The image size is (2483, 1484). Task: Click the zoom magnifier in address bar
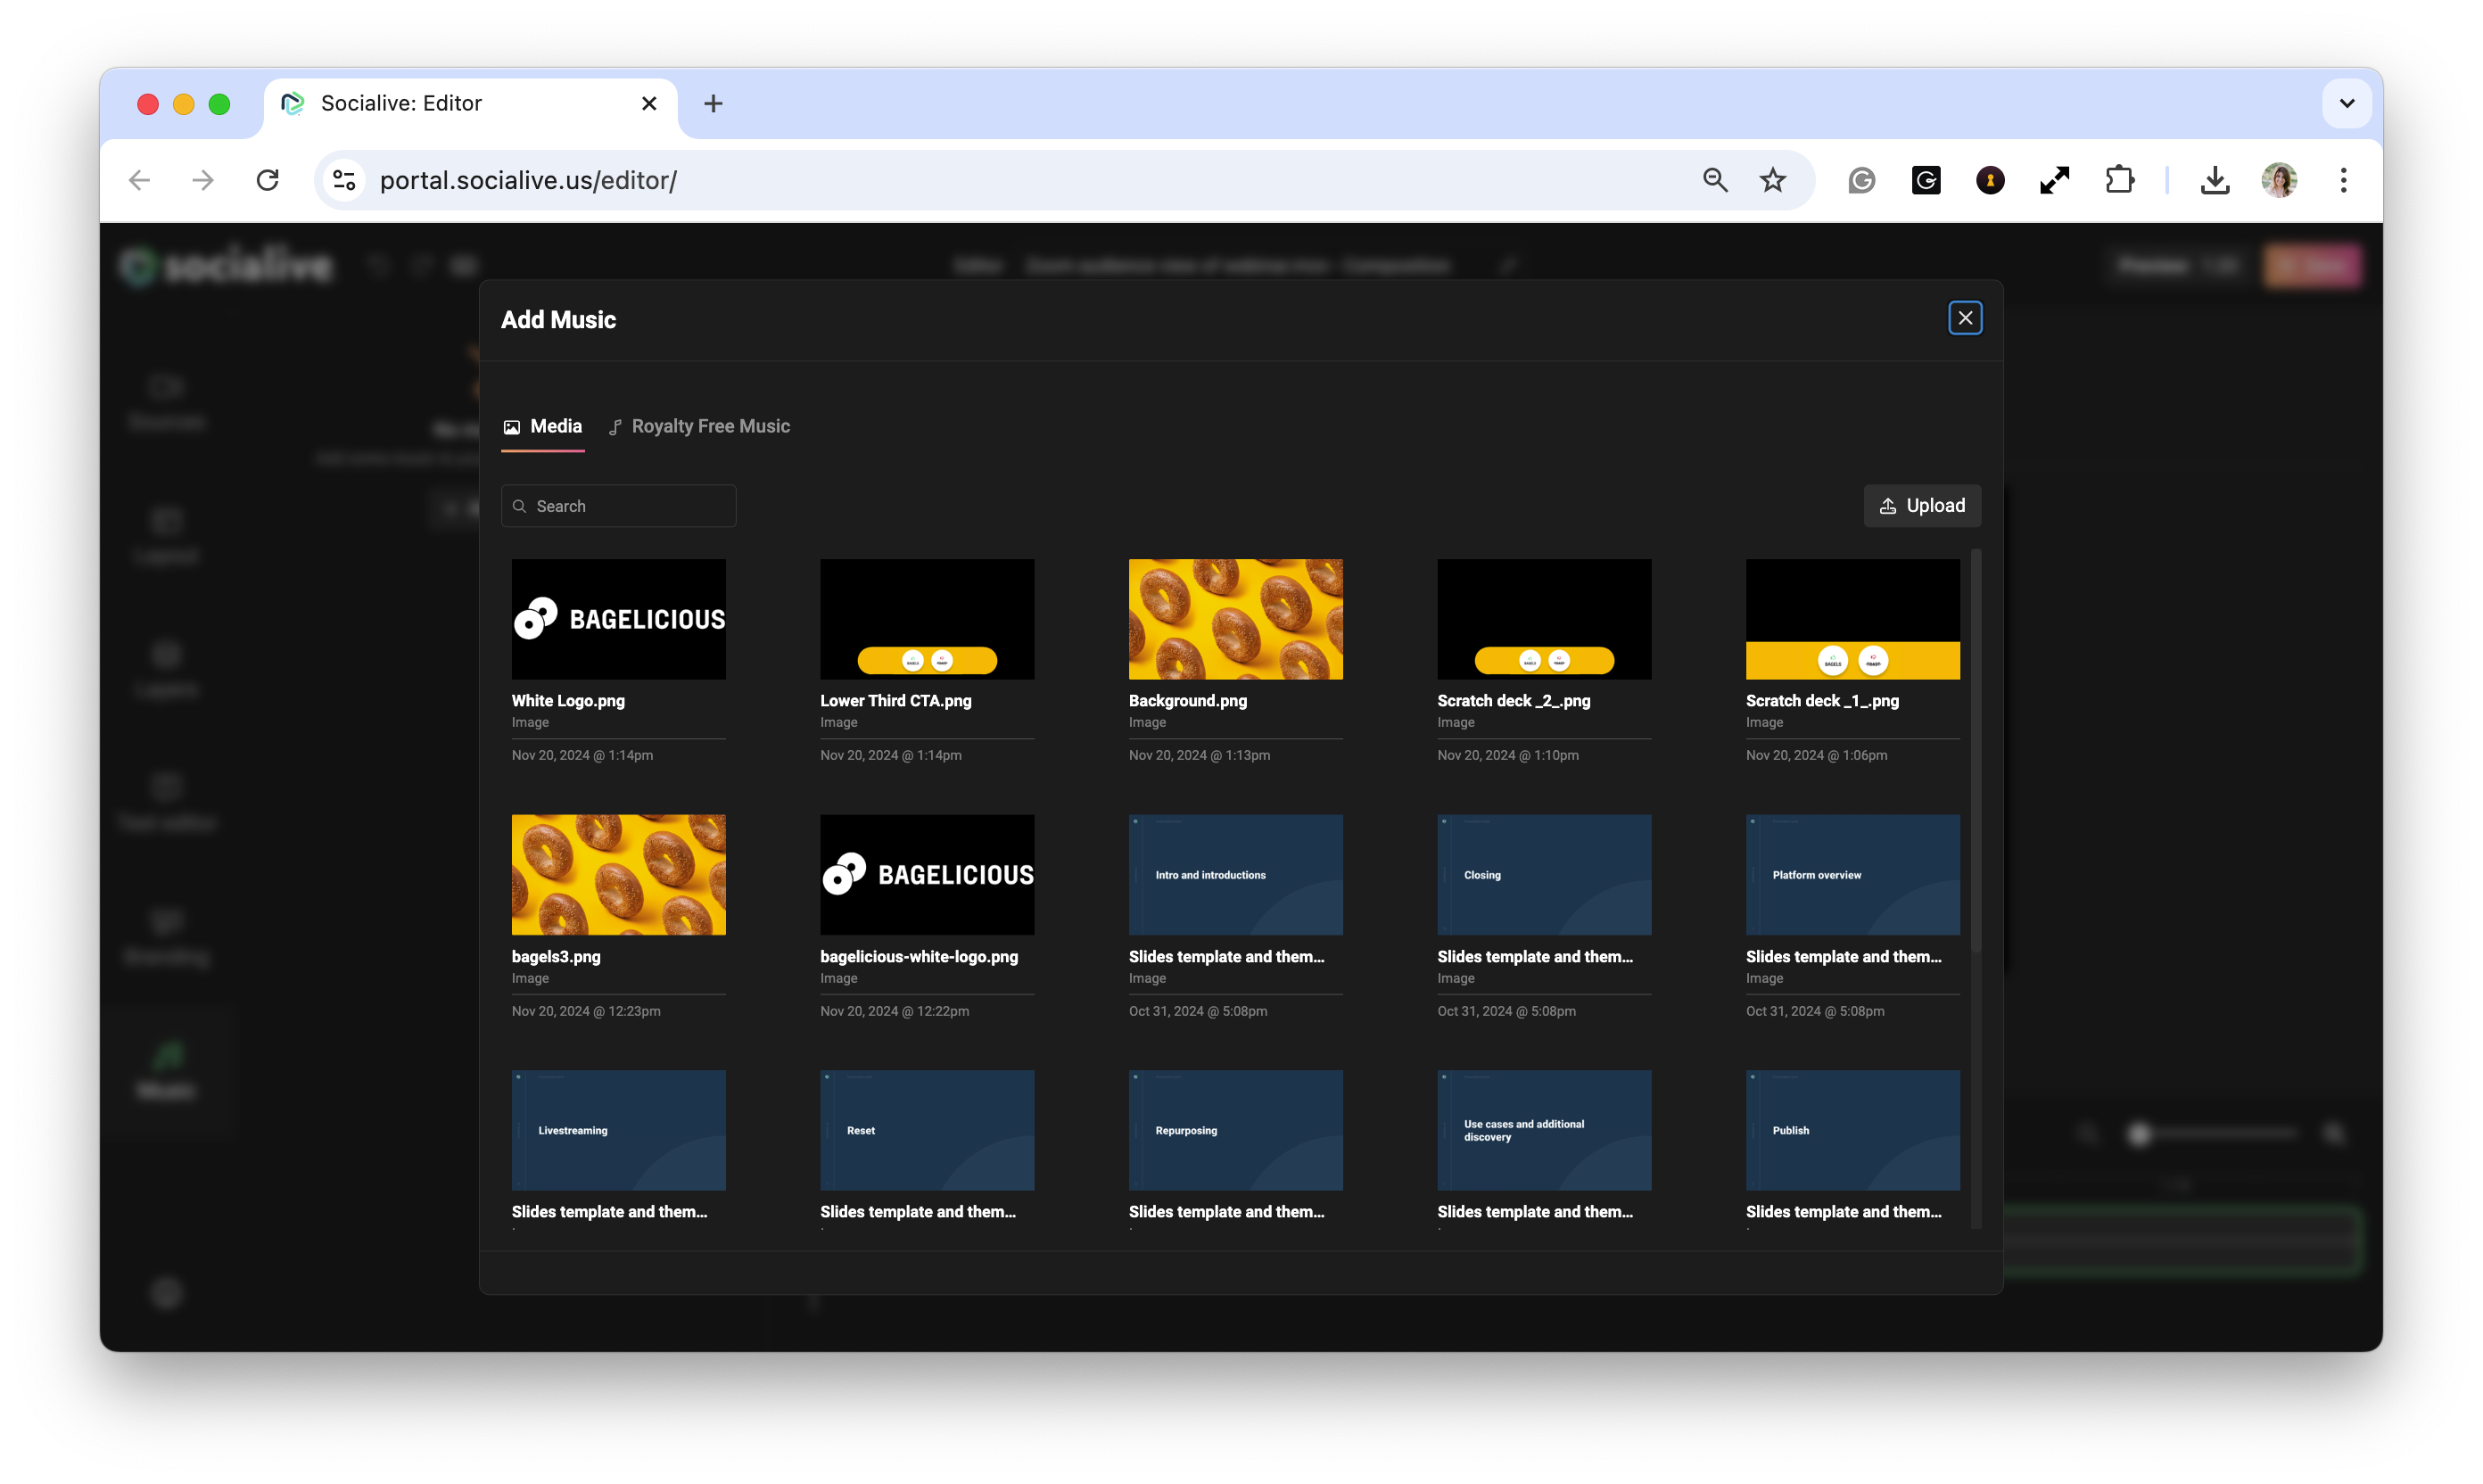[1715, 180]
